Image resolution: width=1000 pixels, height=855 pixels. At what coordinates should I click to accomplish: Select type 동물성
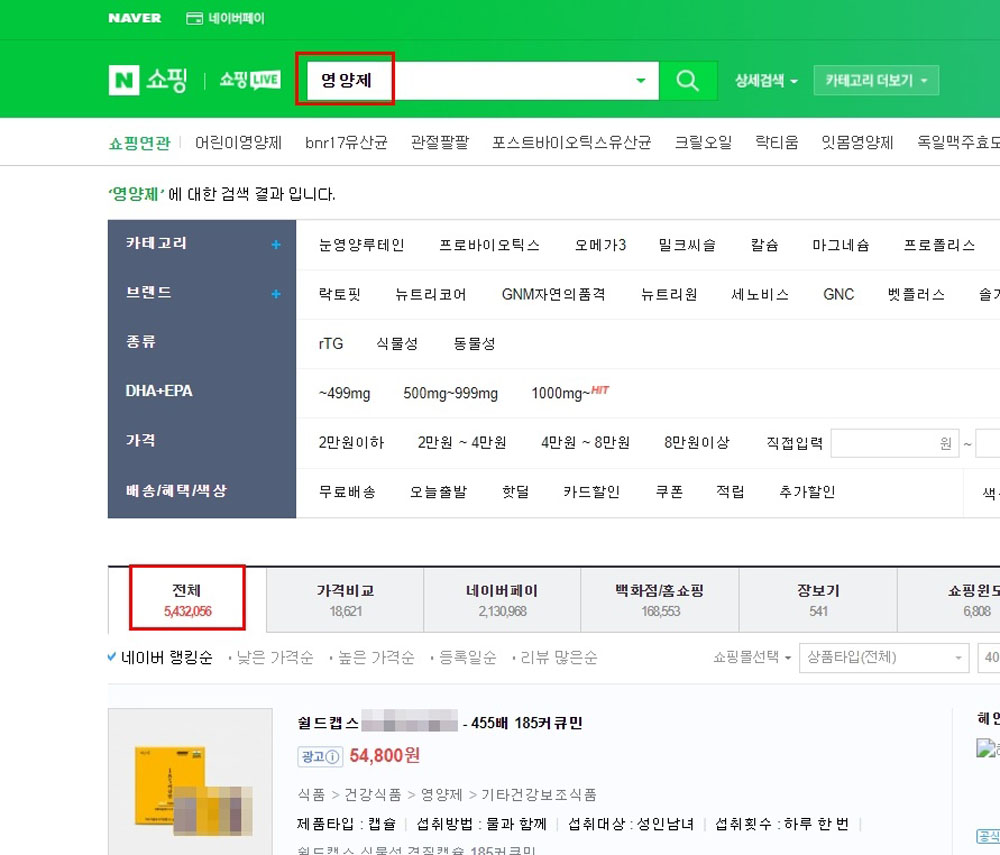tap(474, 344)
